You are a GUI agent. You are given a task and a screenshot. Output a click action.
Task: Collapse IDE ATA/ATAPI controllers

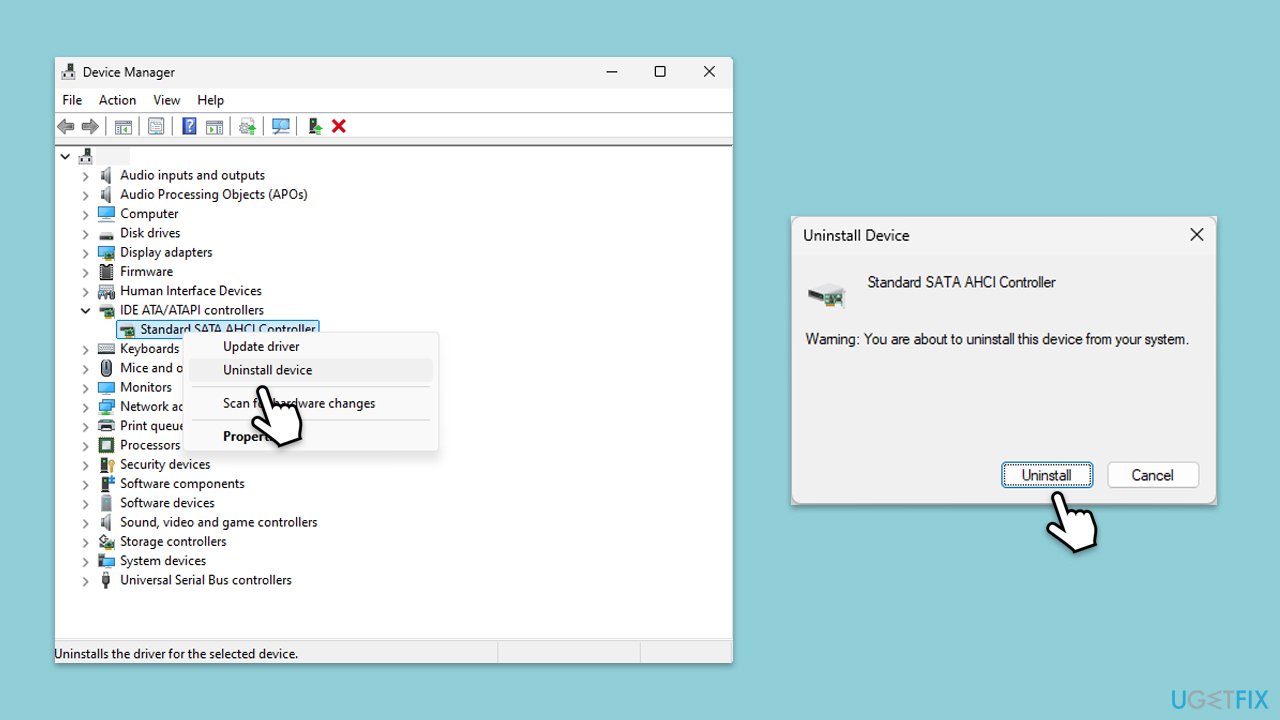click(86, 310)
